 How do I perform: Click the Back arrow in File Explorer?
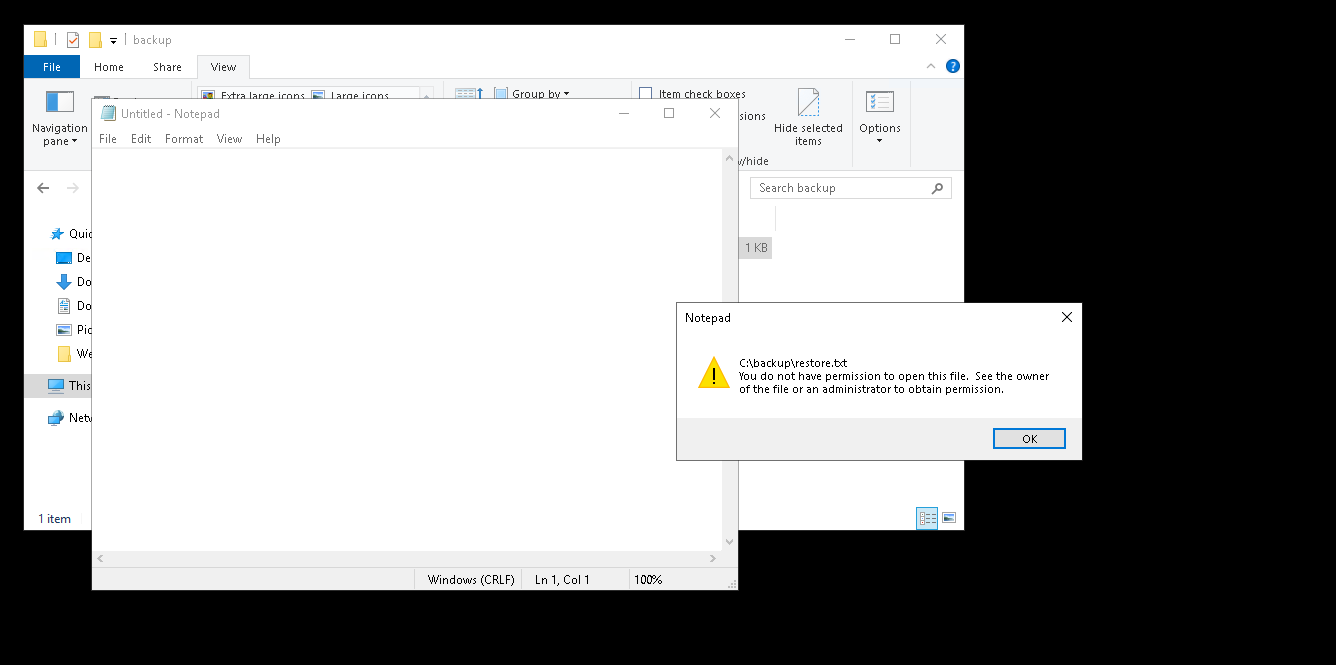pyautogui.click(x=43, y=188)
